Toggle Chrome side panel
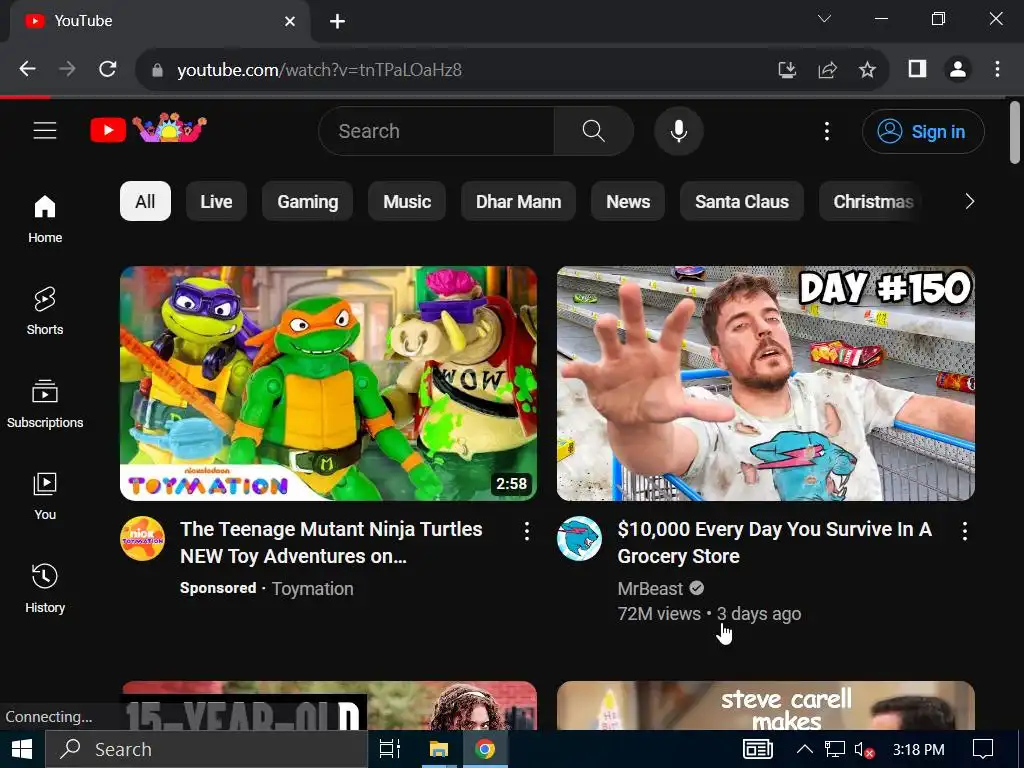The width and height of the screenshot is (1024, 768). pyautogui.click(x=918, y=69)
